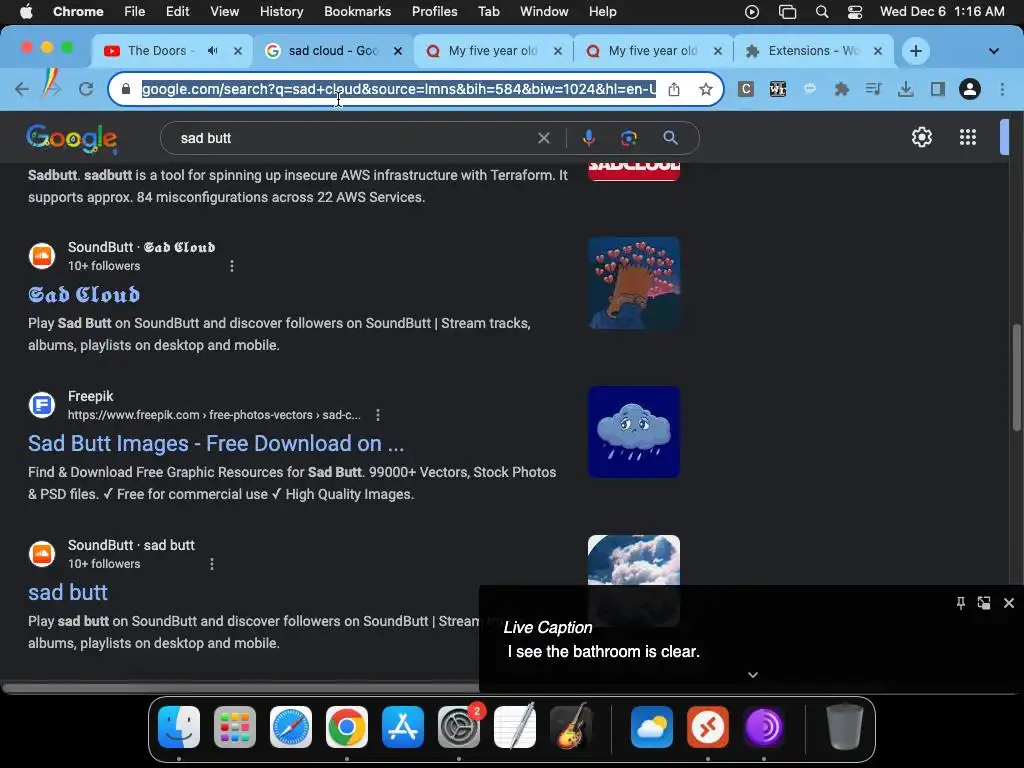
Task: Click the URL address bar
Action: (x=398, y=89)
